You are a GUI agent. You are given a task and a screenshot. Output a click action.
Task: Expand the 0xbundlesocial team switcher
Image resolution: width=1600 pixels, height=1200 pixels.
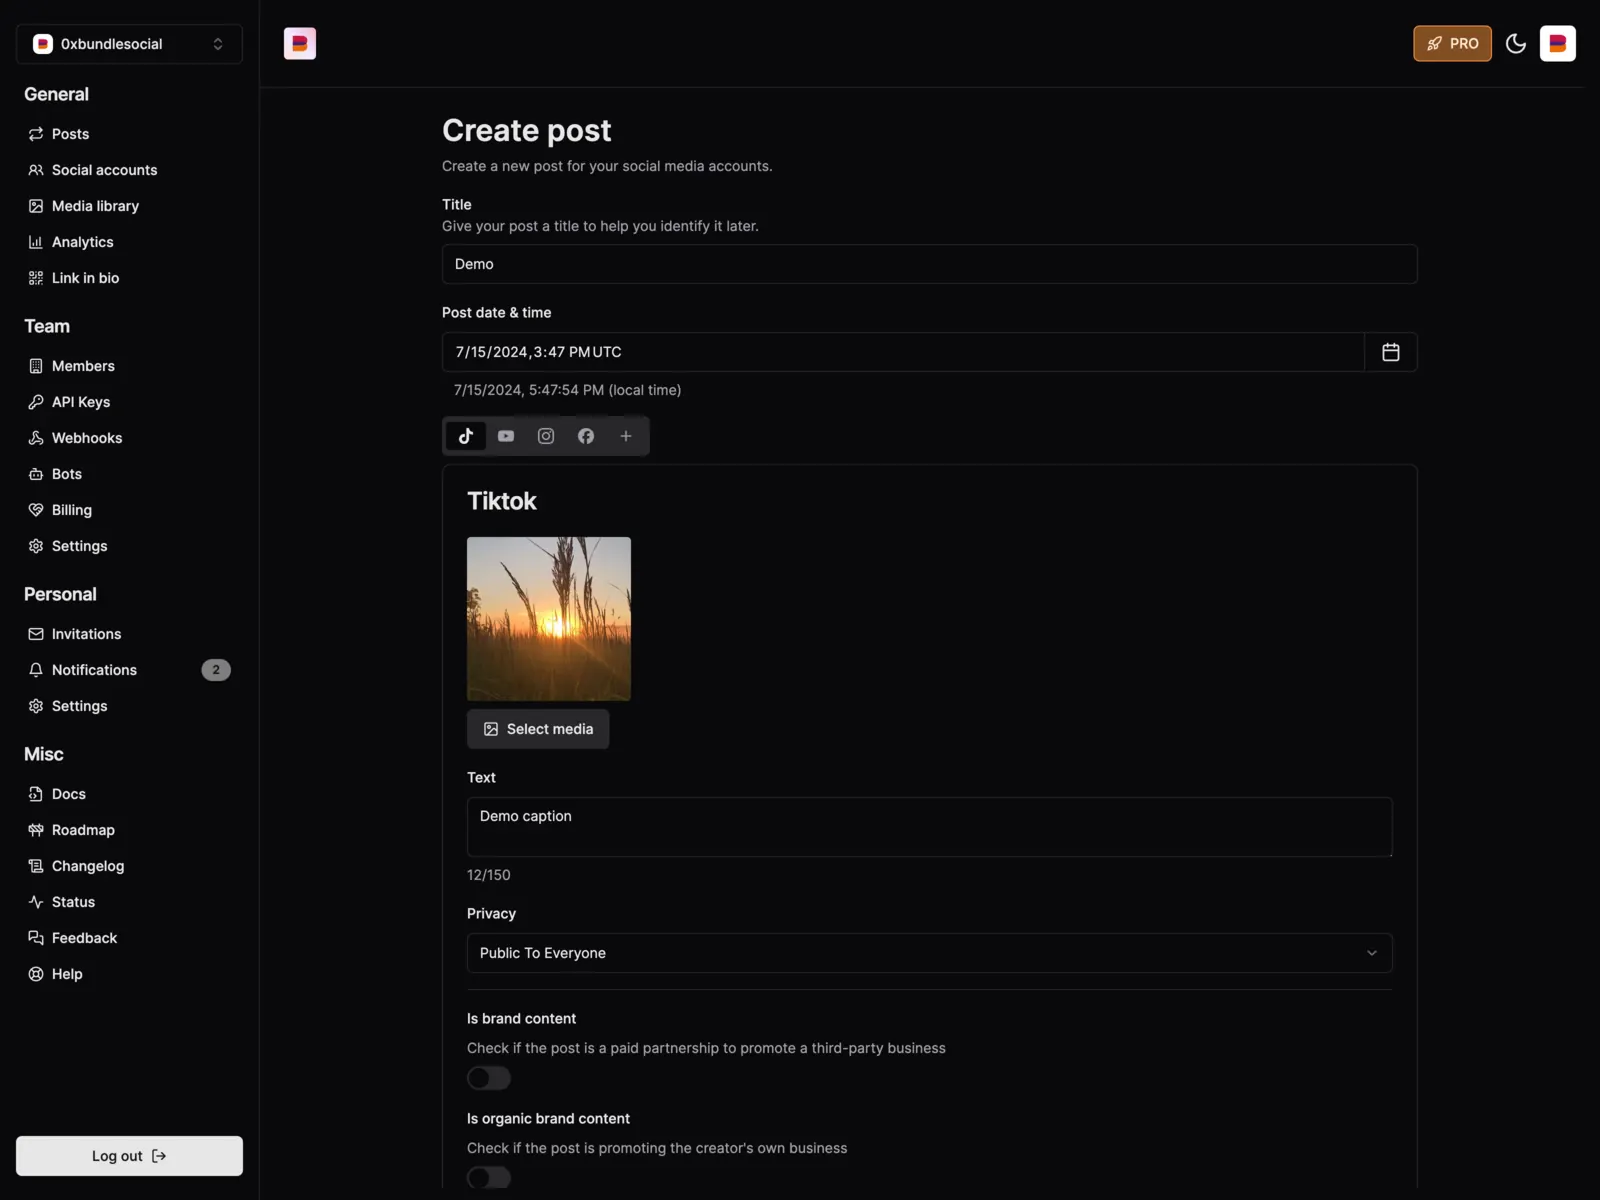point(129,44)
